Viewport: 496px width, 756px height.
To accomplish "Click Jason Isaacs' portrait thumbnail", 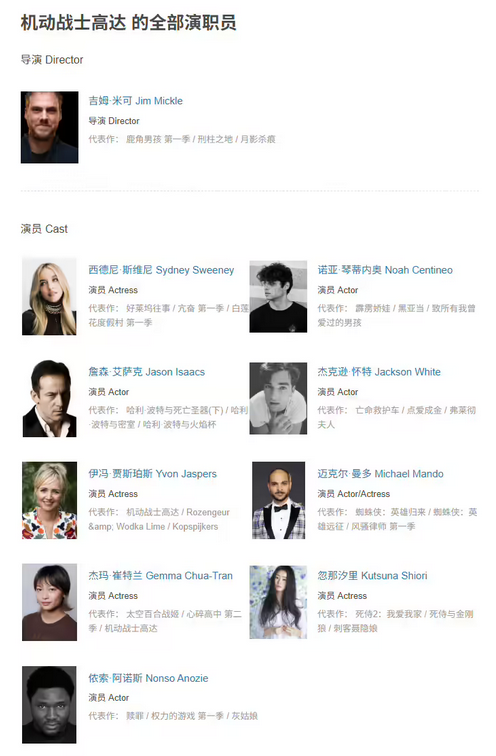I will (49, 399).
